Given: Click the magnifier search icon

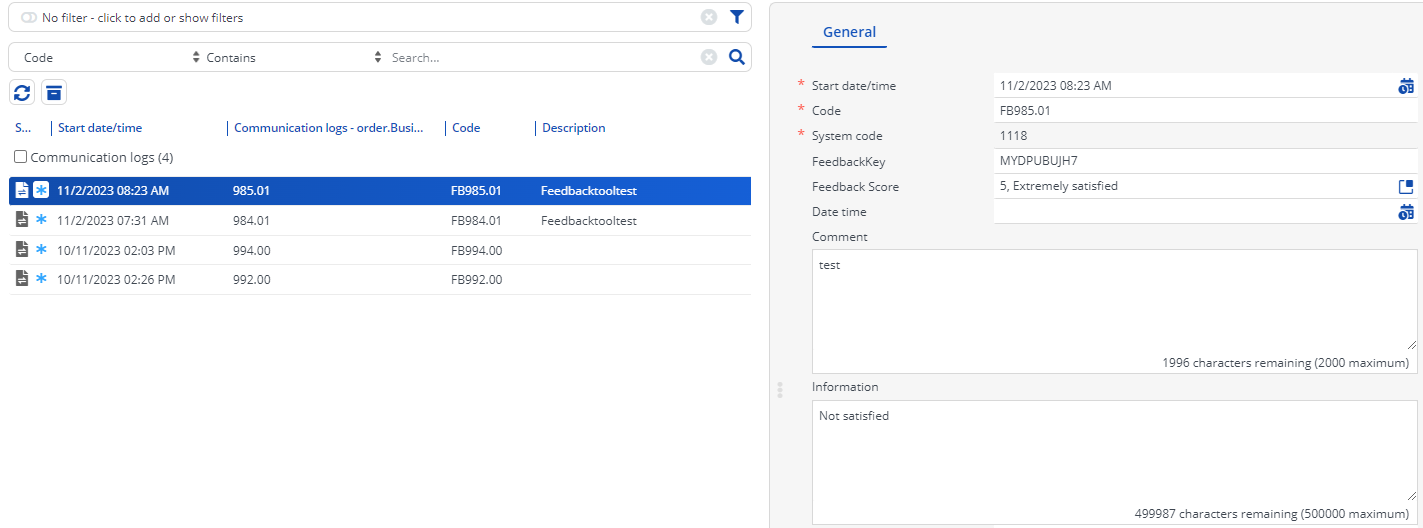Looking at the screenshot, I should [x=736, y=57].
